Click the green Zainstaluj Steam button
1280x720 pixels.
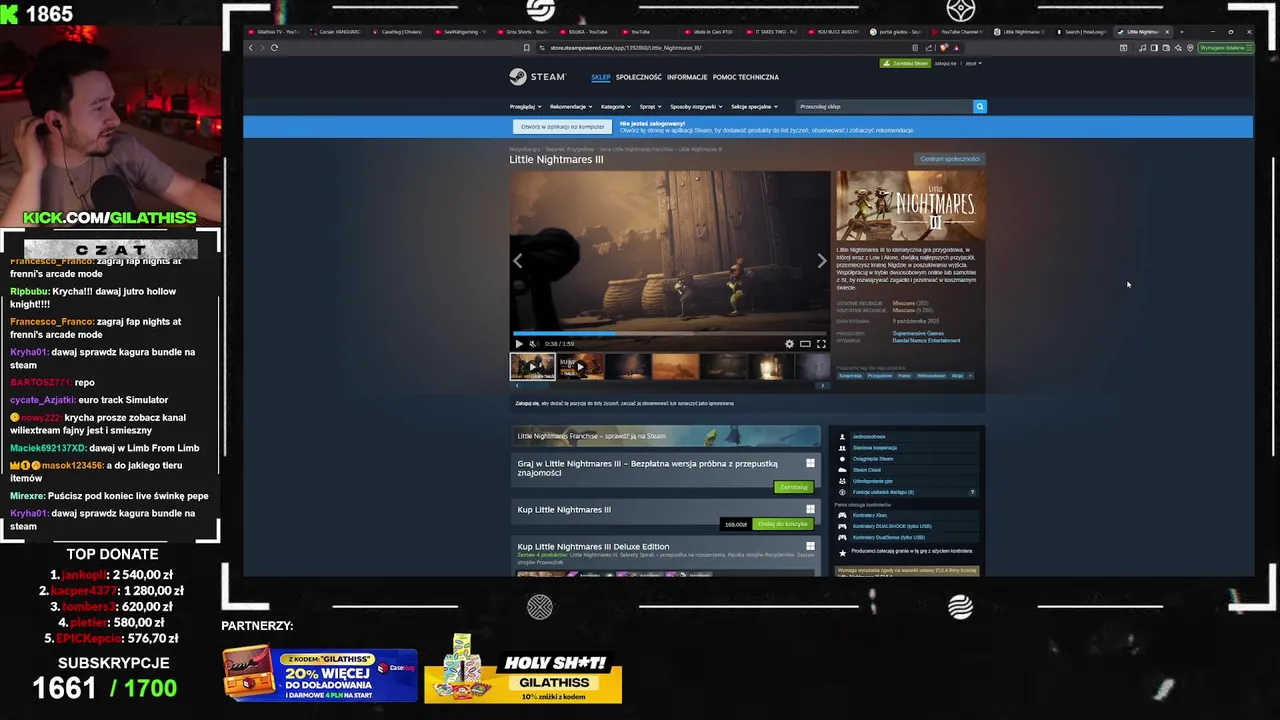pos(905,63)
